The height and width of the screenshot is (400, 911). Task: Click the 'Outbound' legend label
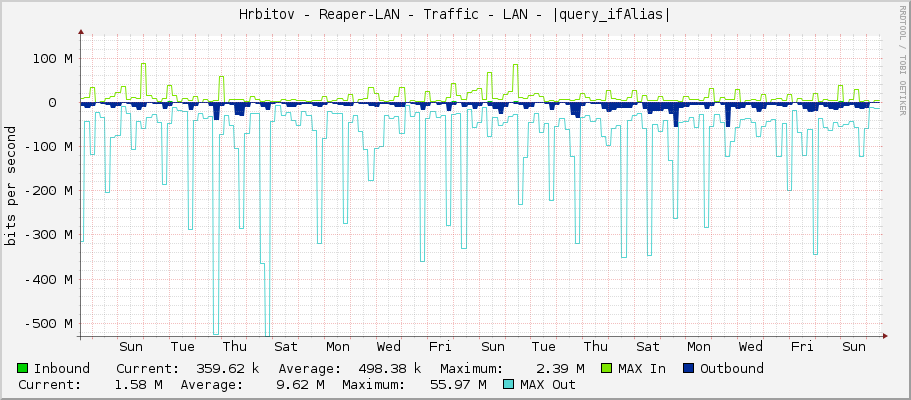(x=732, y=369)
